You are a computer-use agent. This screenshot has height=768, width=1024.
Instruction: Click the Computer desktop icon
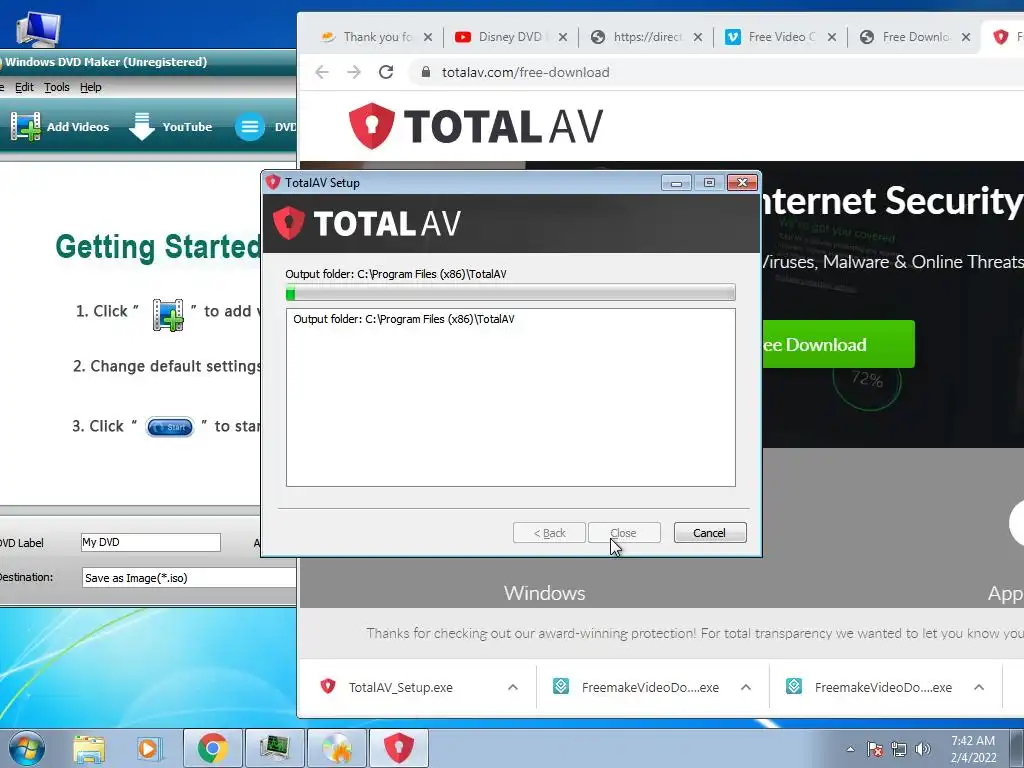point(38,28)
